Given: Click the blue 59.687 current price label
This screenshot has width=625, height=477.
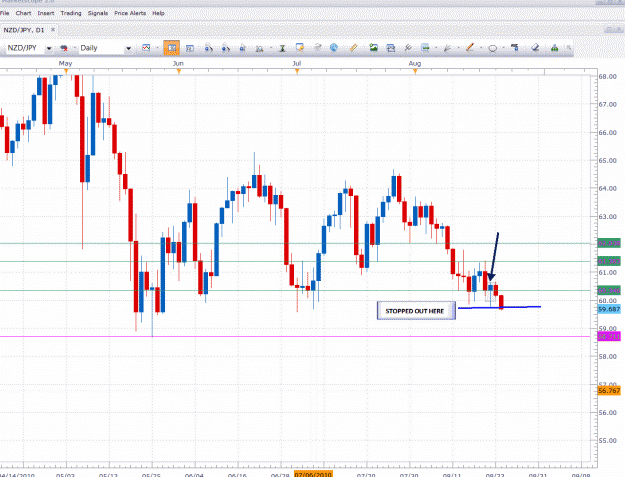Looking at the screenshot, I should (x=609, y=309).
